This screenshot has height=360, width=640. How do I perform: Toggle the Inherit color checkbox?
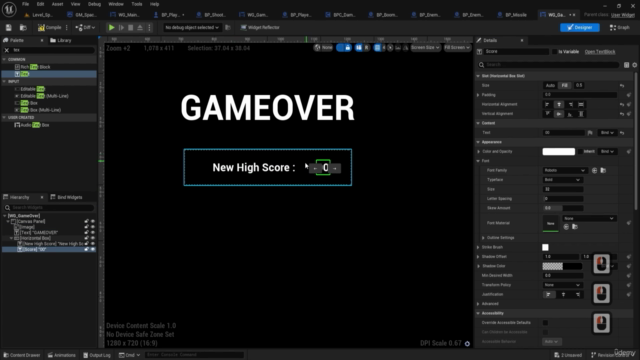tap(580, 151)
